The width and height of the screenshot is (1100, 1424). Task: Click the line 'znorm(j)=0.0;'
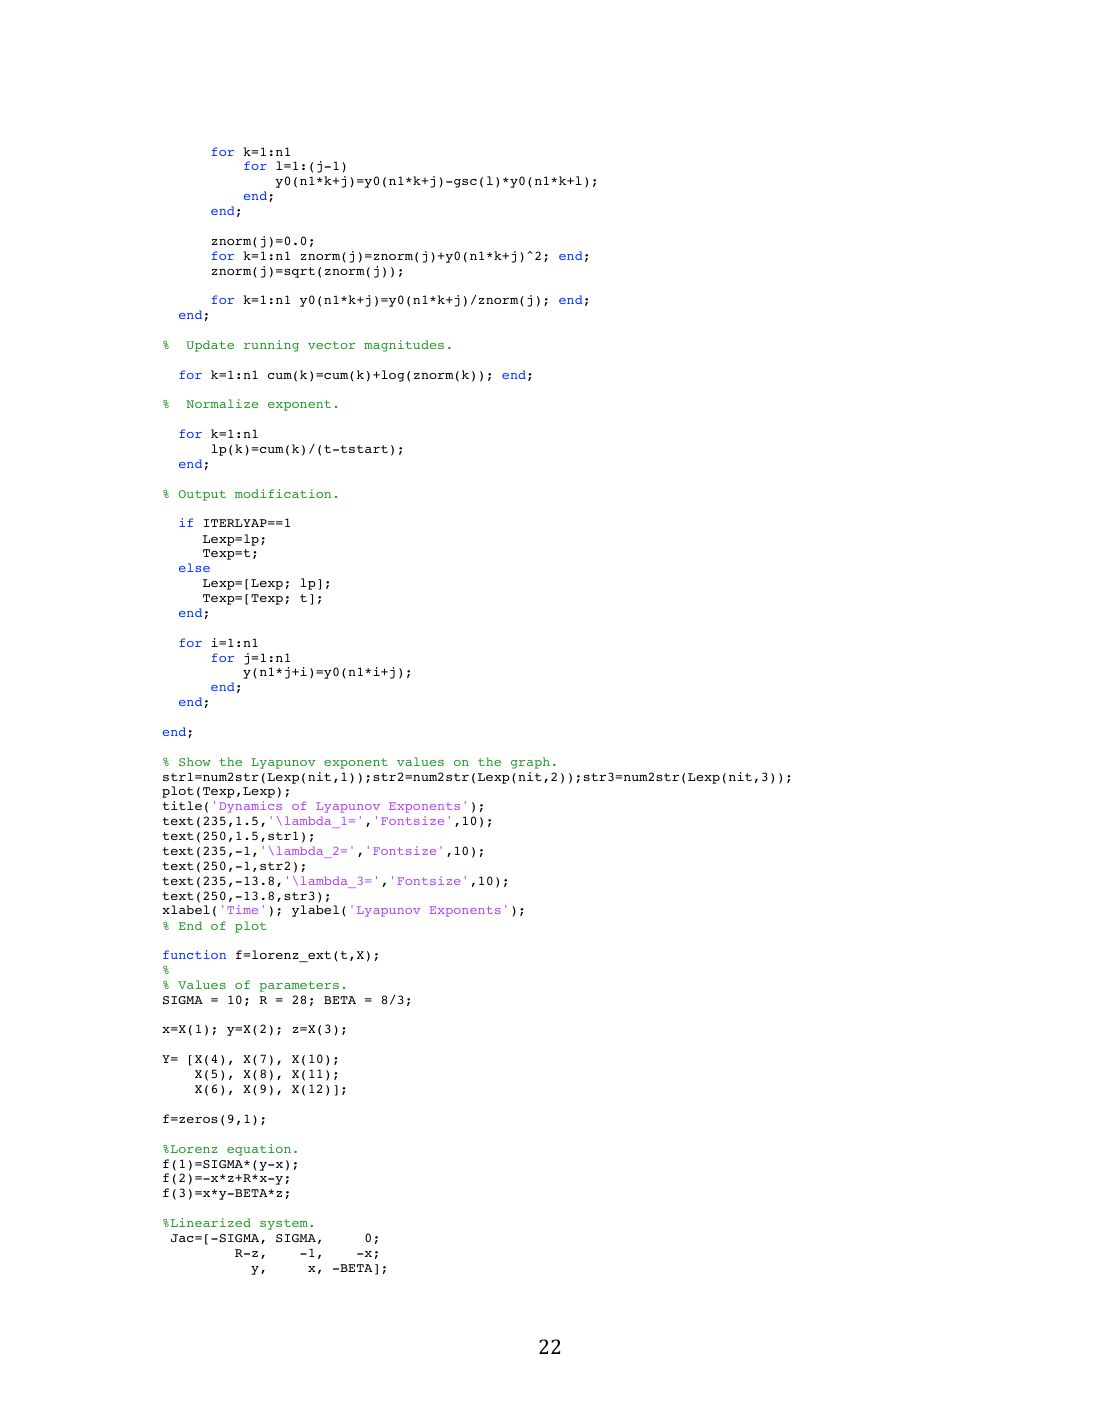263,241
